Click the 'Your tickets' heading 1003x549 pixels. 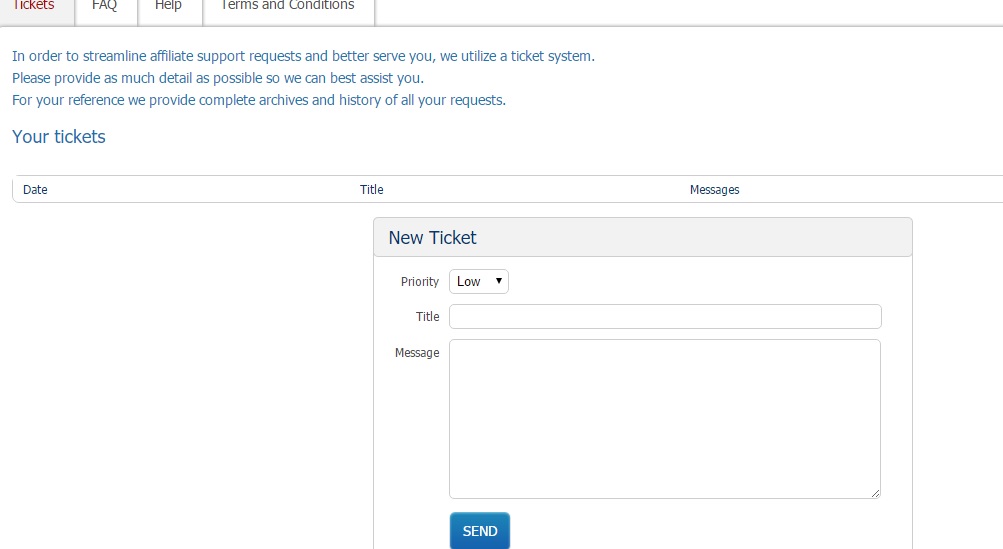59,137
